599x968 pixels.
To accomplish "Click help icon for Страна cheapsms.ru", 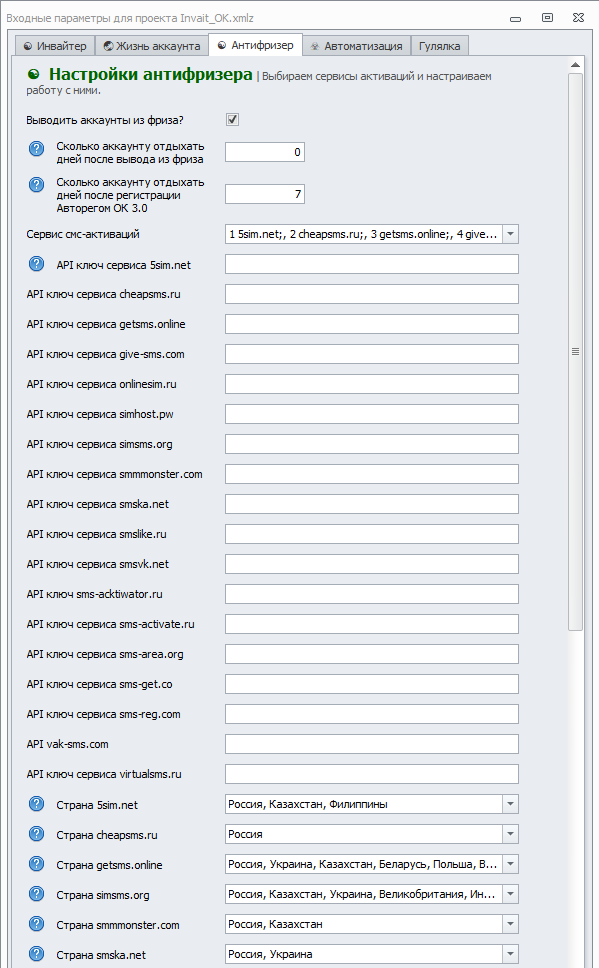I will click(x=36, y=834).
